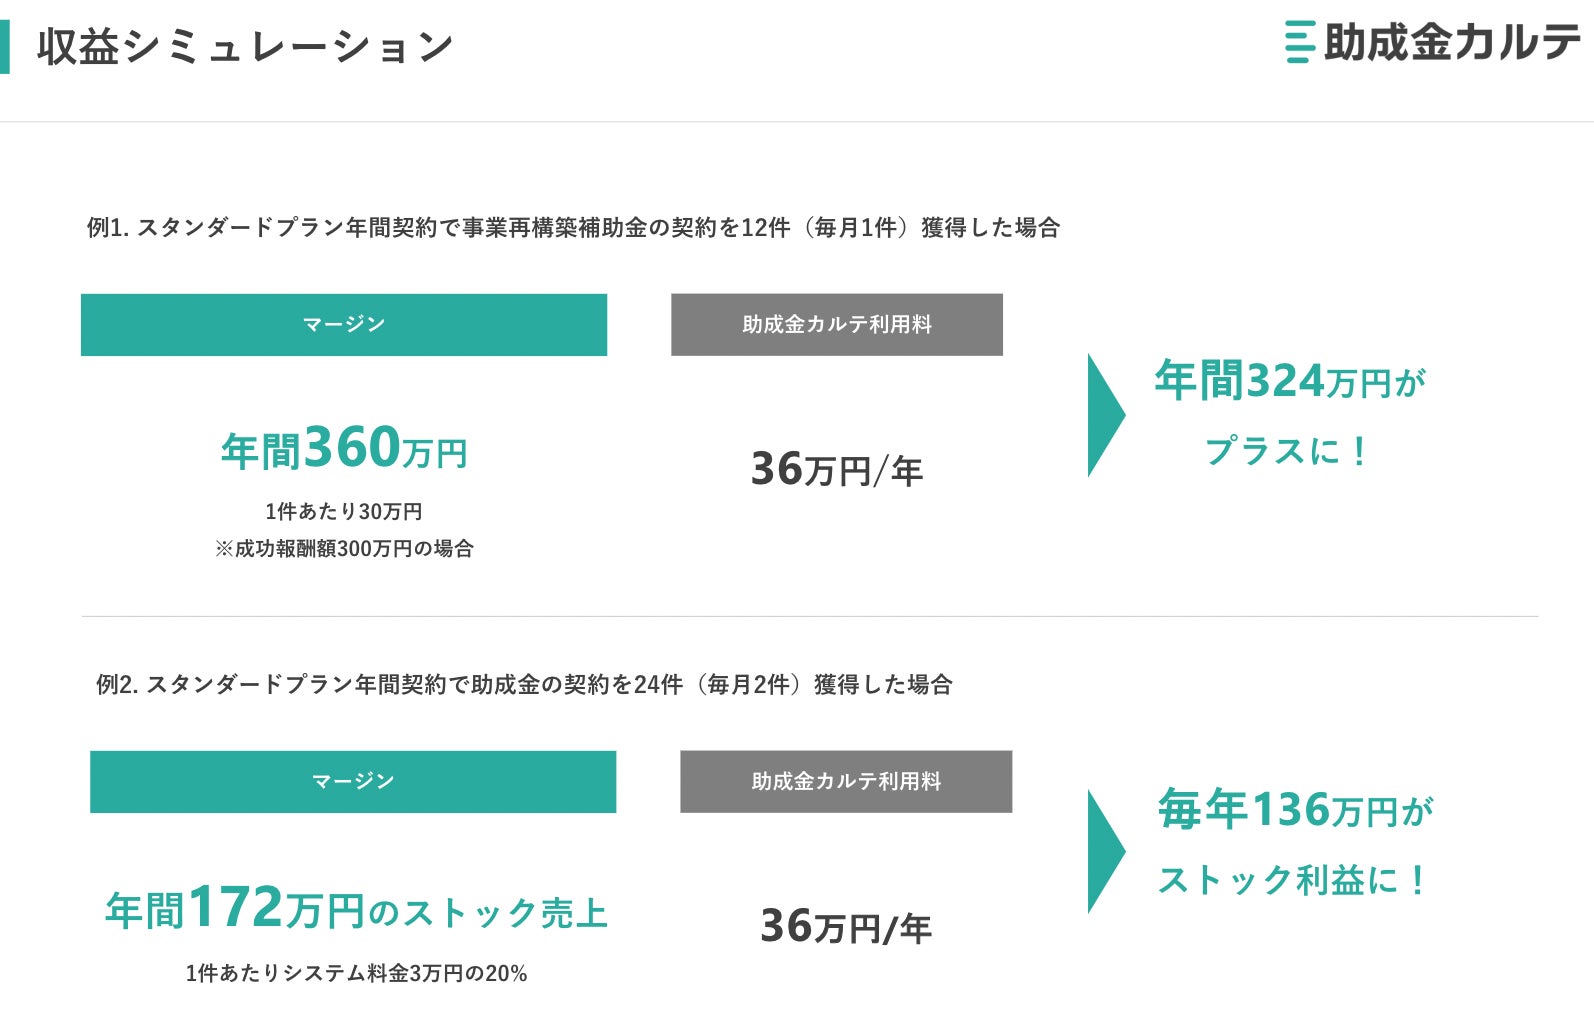Click the gray 助成金カルテ利用料 box in example 1

point(836,324)
